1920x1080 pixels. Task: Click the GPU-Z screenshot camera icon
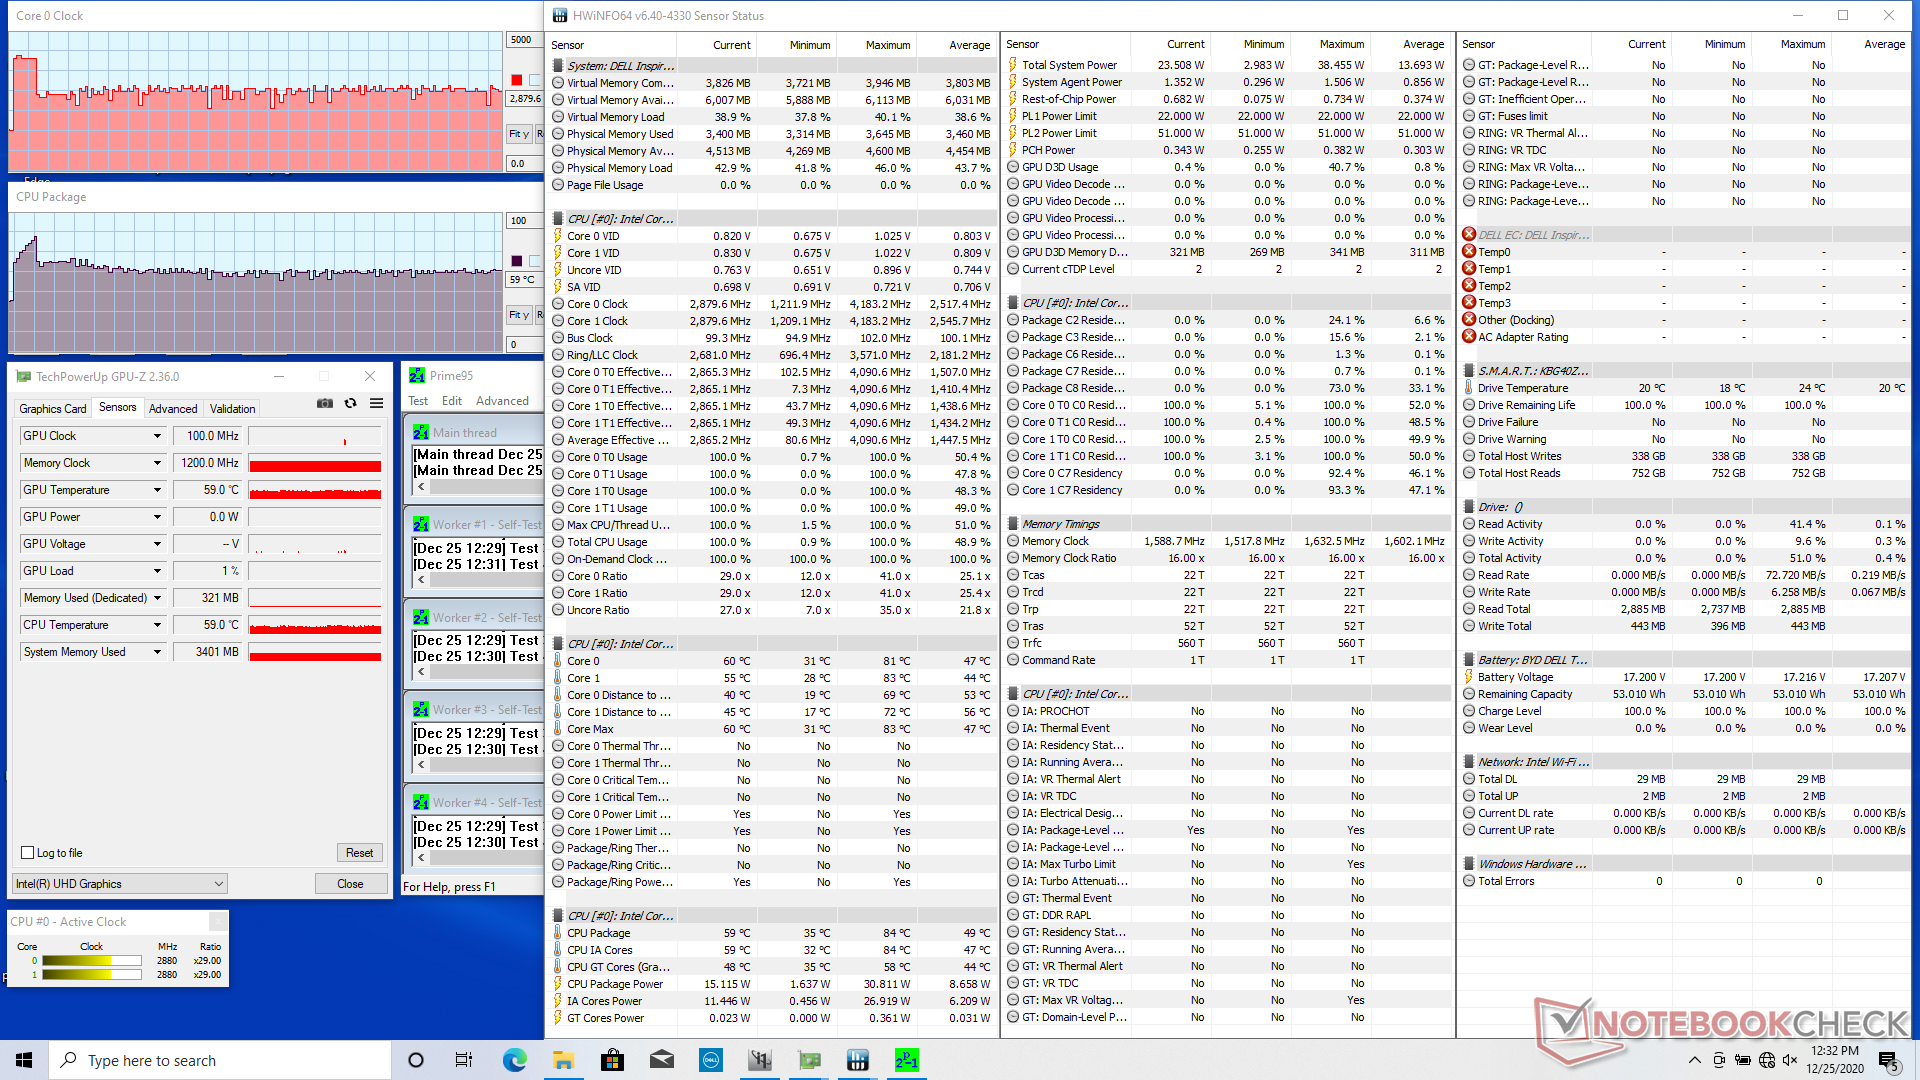[x=325, y=403]
